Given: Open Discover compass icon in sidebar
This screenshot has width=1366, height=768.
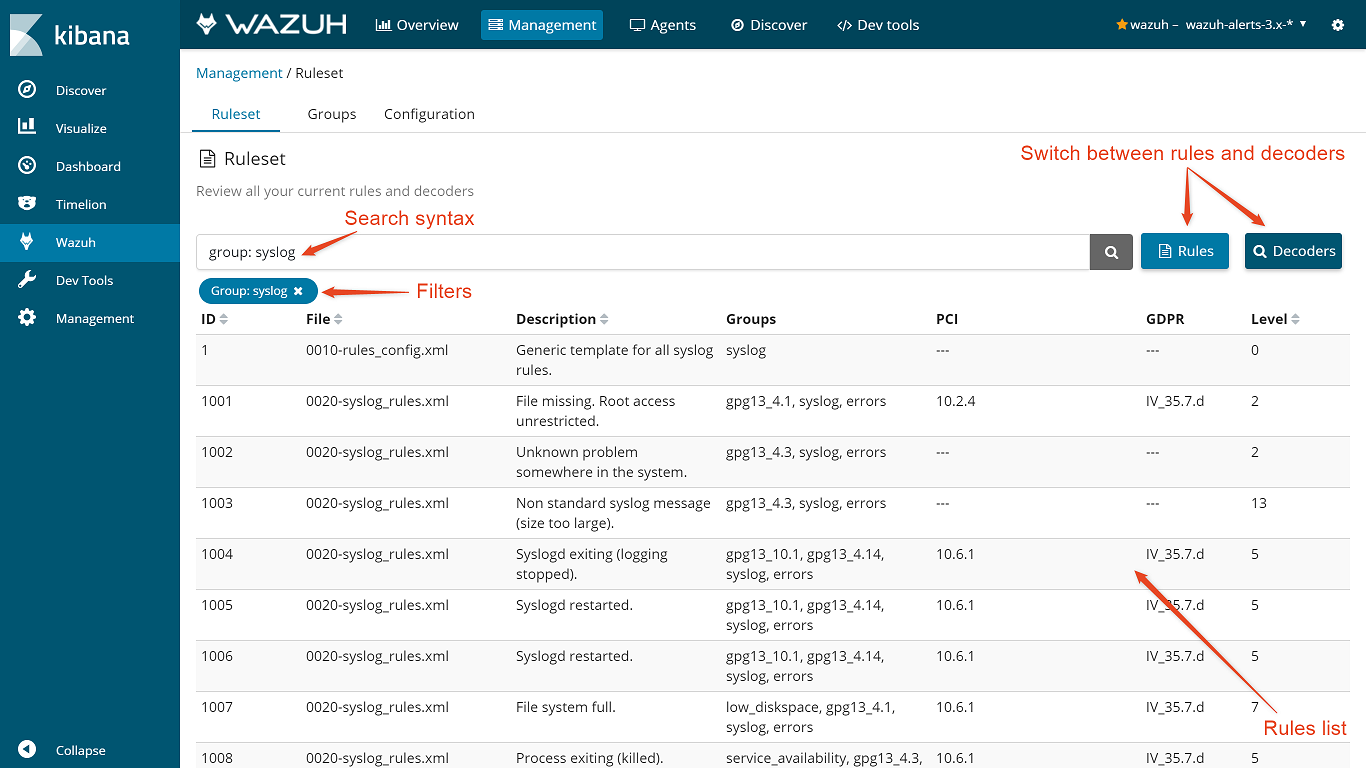Looking at the screenshot, I should click(27, 90).
